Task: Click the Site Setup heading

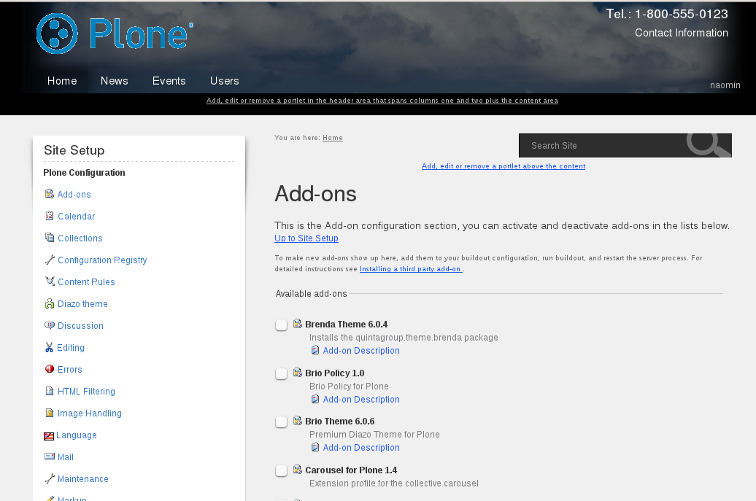Action: point(74,150)
